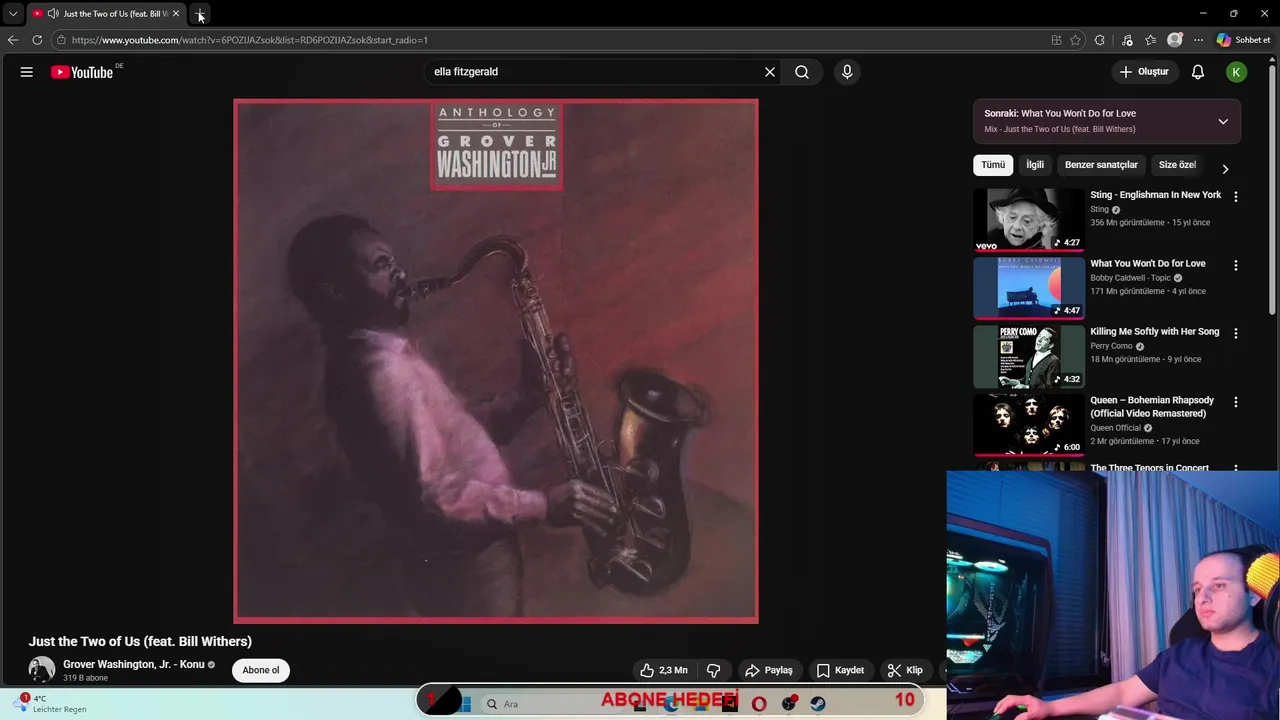The image size is (1280, 720).
Task: Click the album art video player
Action: point(496,361)
